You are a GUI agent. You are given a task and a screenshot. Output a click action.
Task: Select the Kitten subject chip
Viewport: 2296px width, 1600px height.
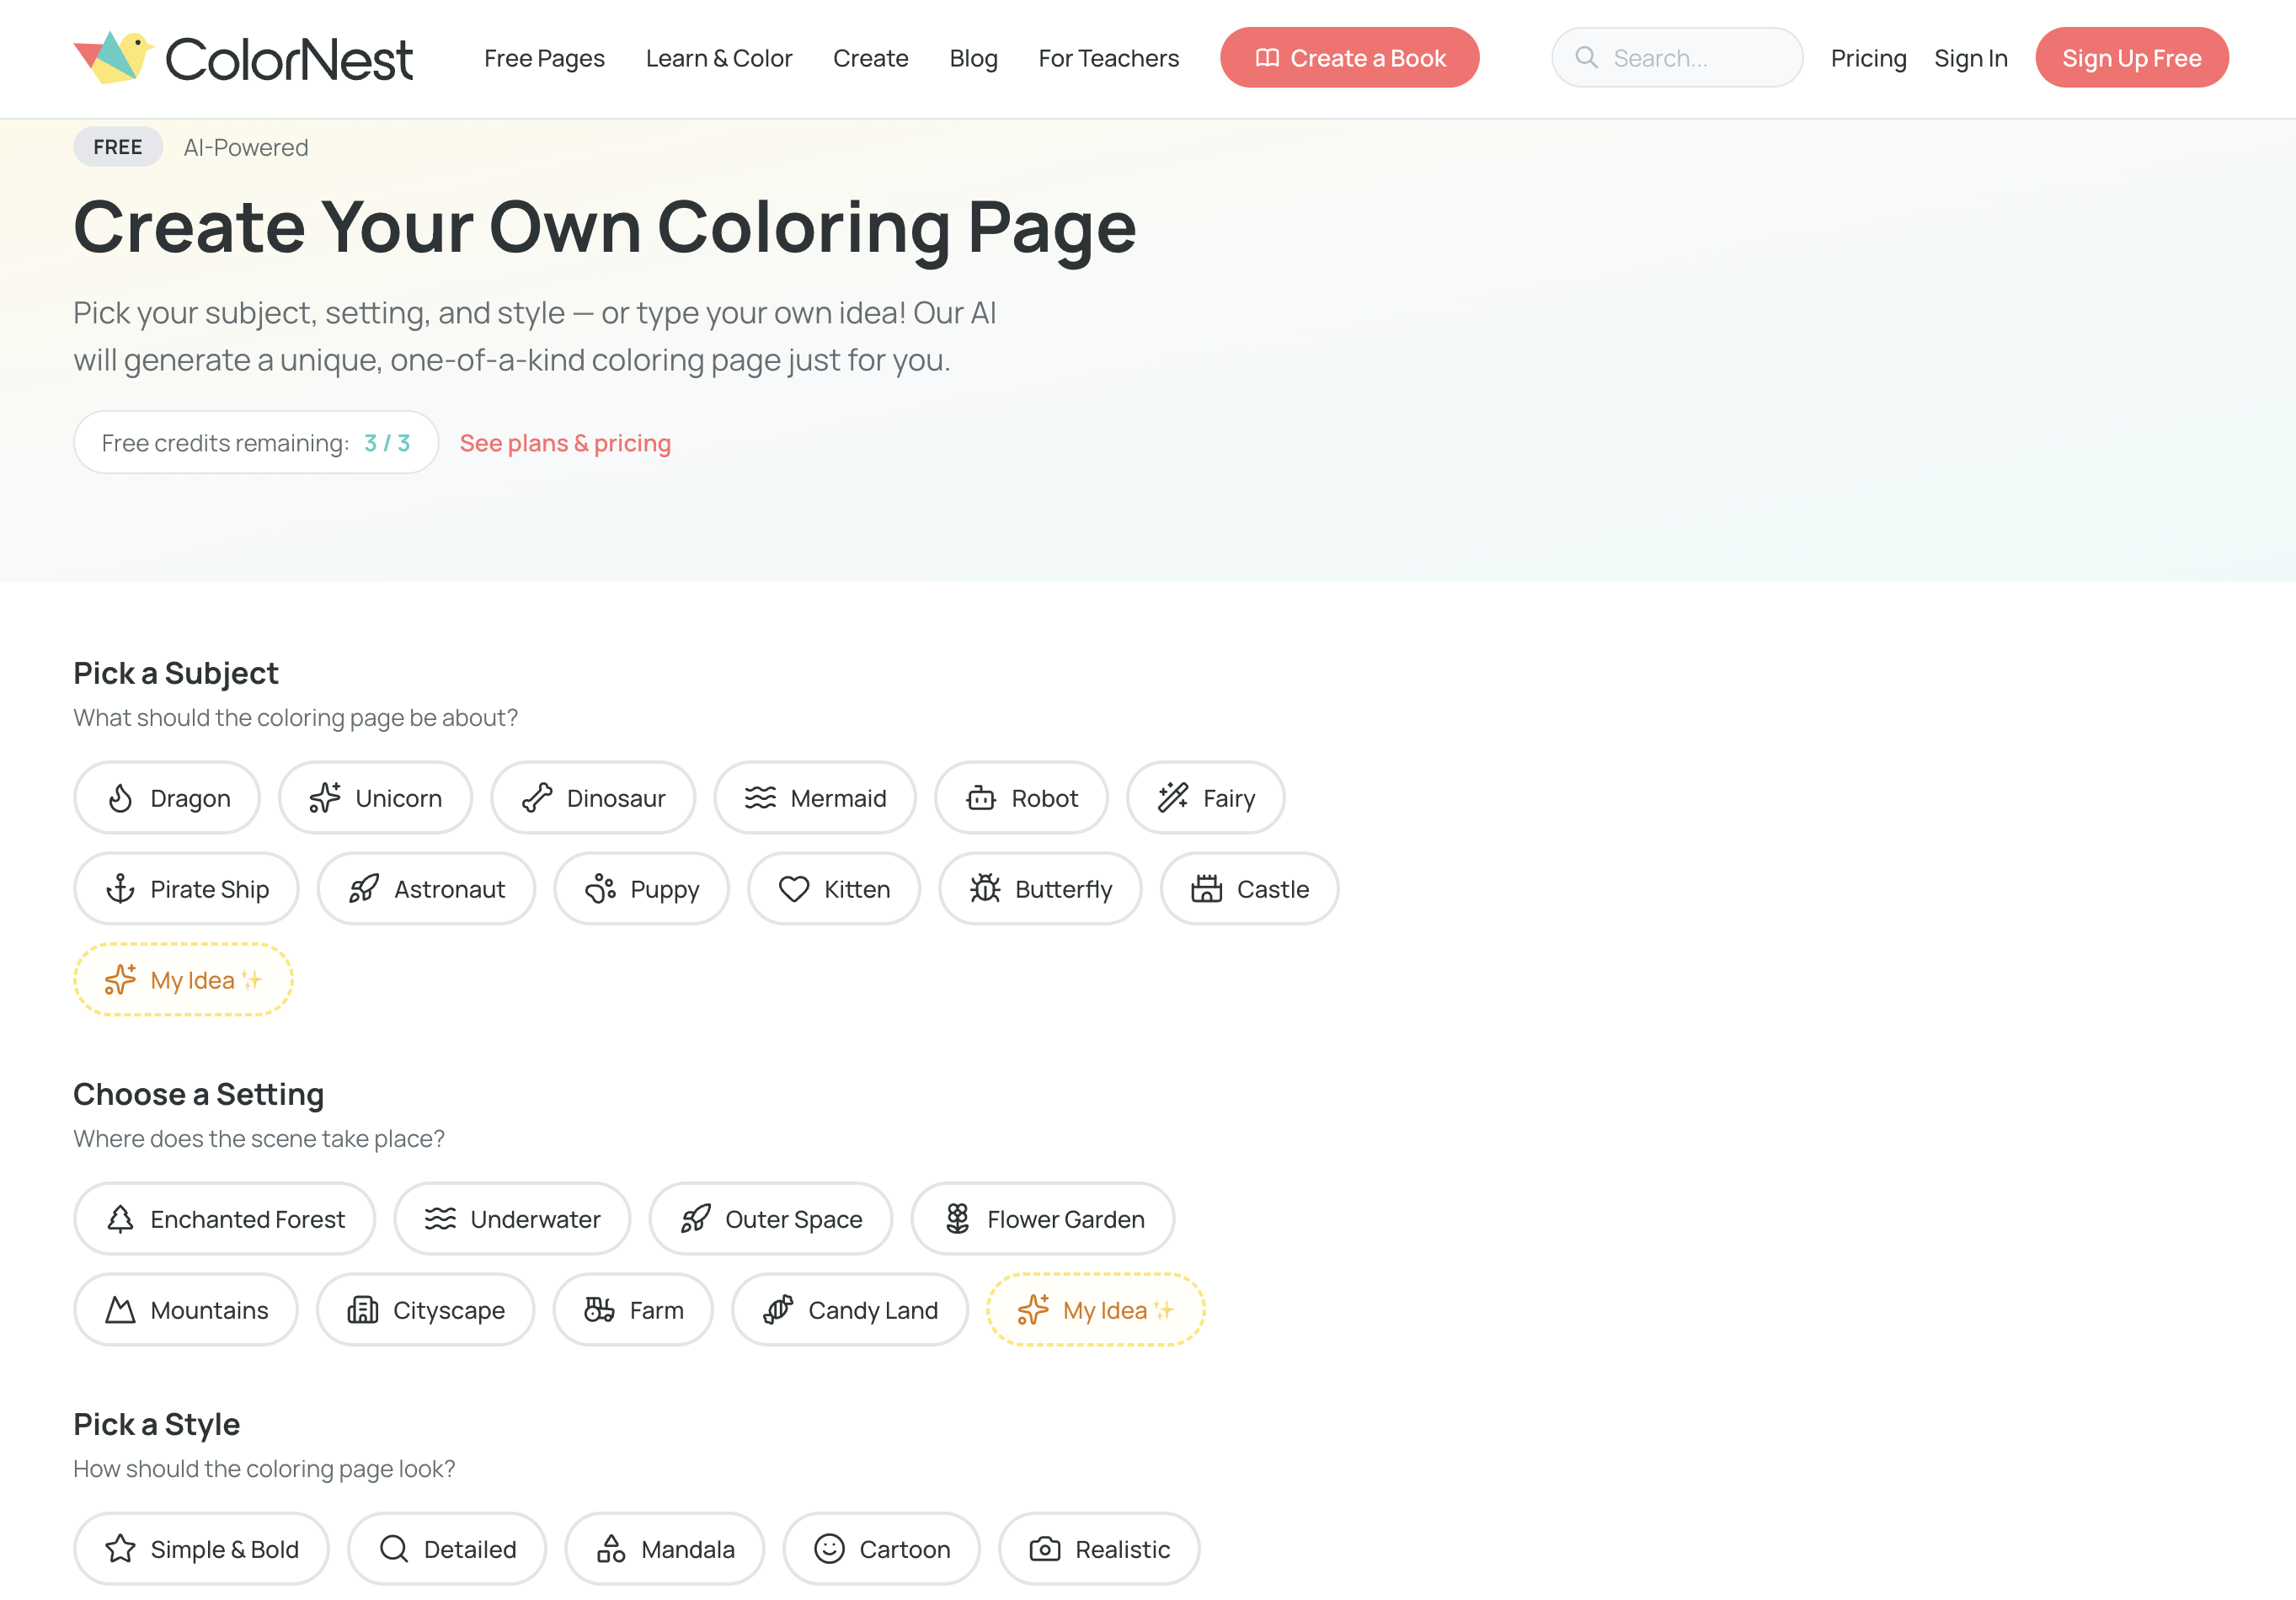click(834, 888)
